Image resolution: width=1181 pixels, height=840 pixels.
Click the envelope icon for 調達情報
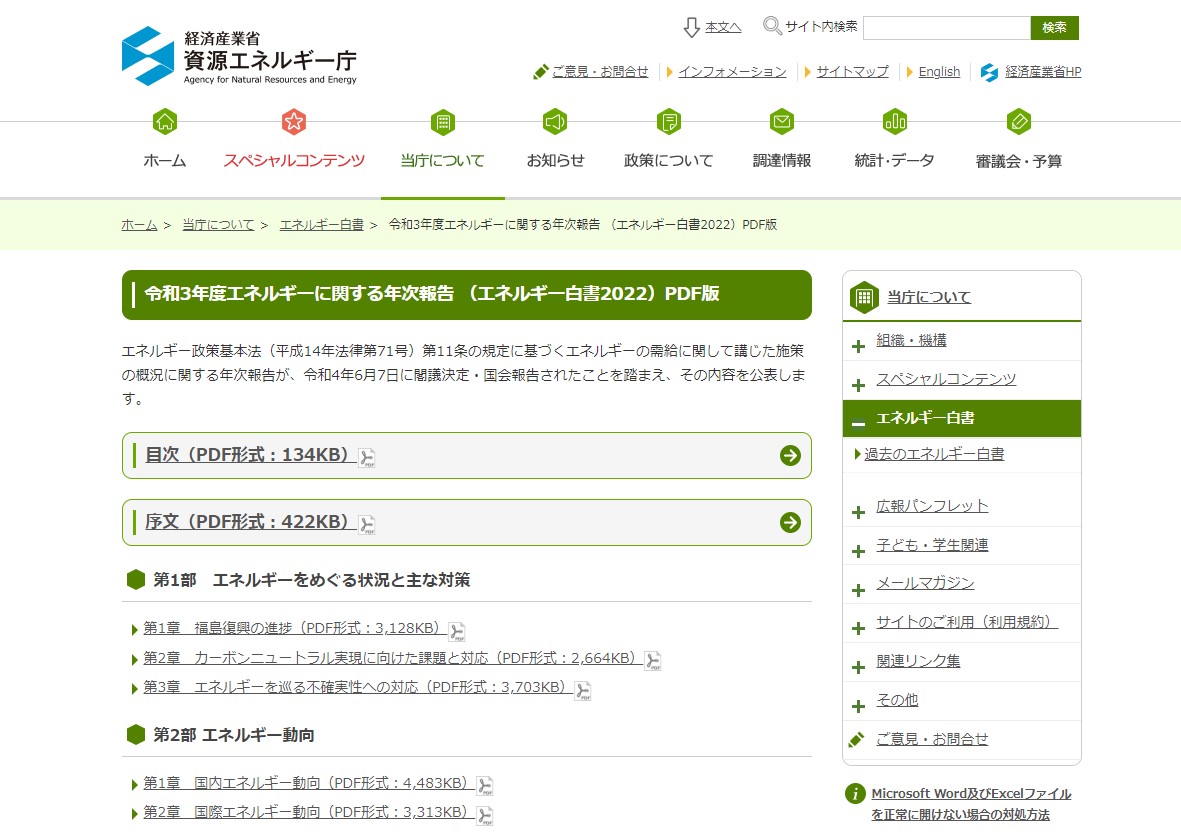coord(782,122)
